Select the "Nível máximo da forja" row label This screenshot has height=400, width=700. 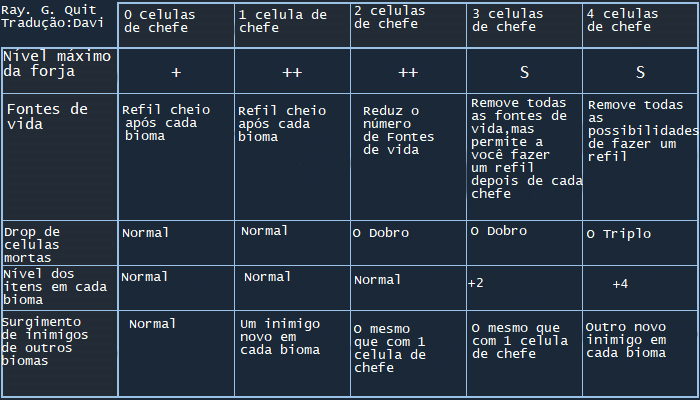[x=58, y=64]
